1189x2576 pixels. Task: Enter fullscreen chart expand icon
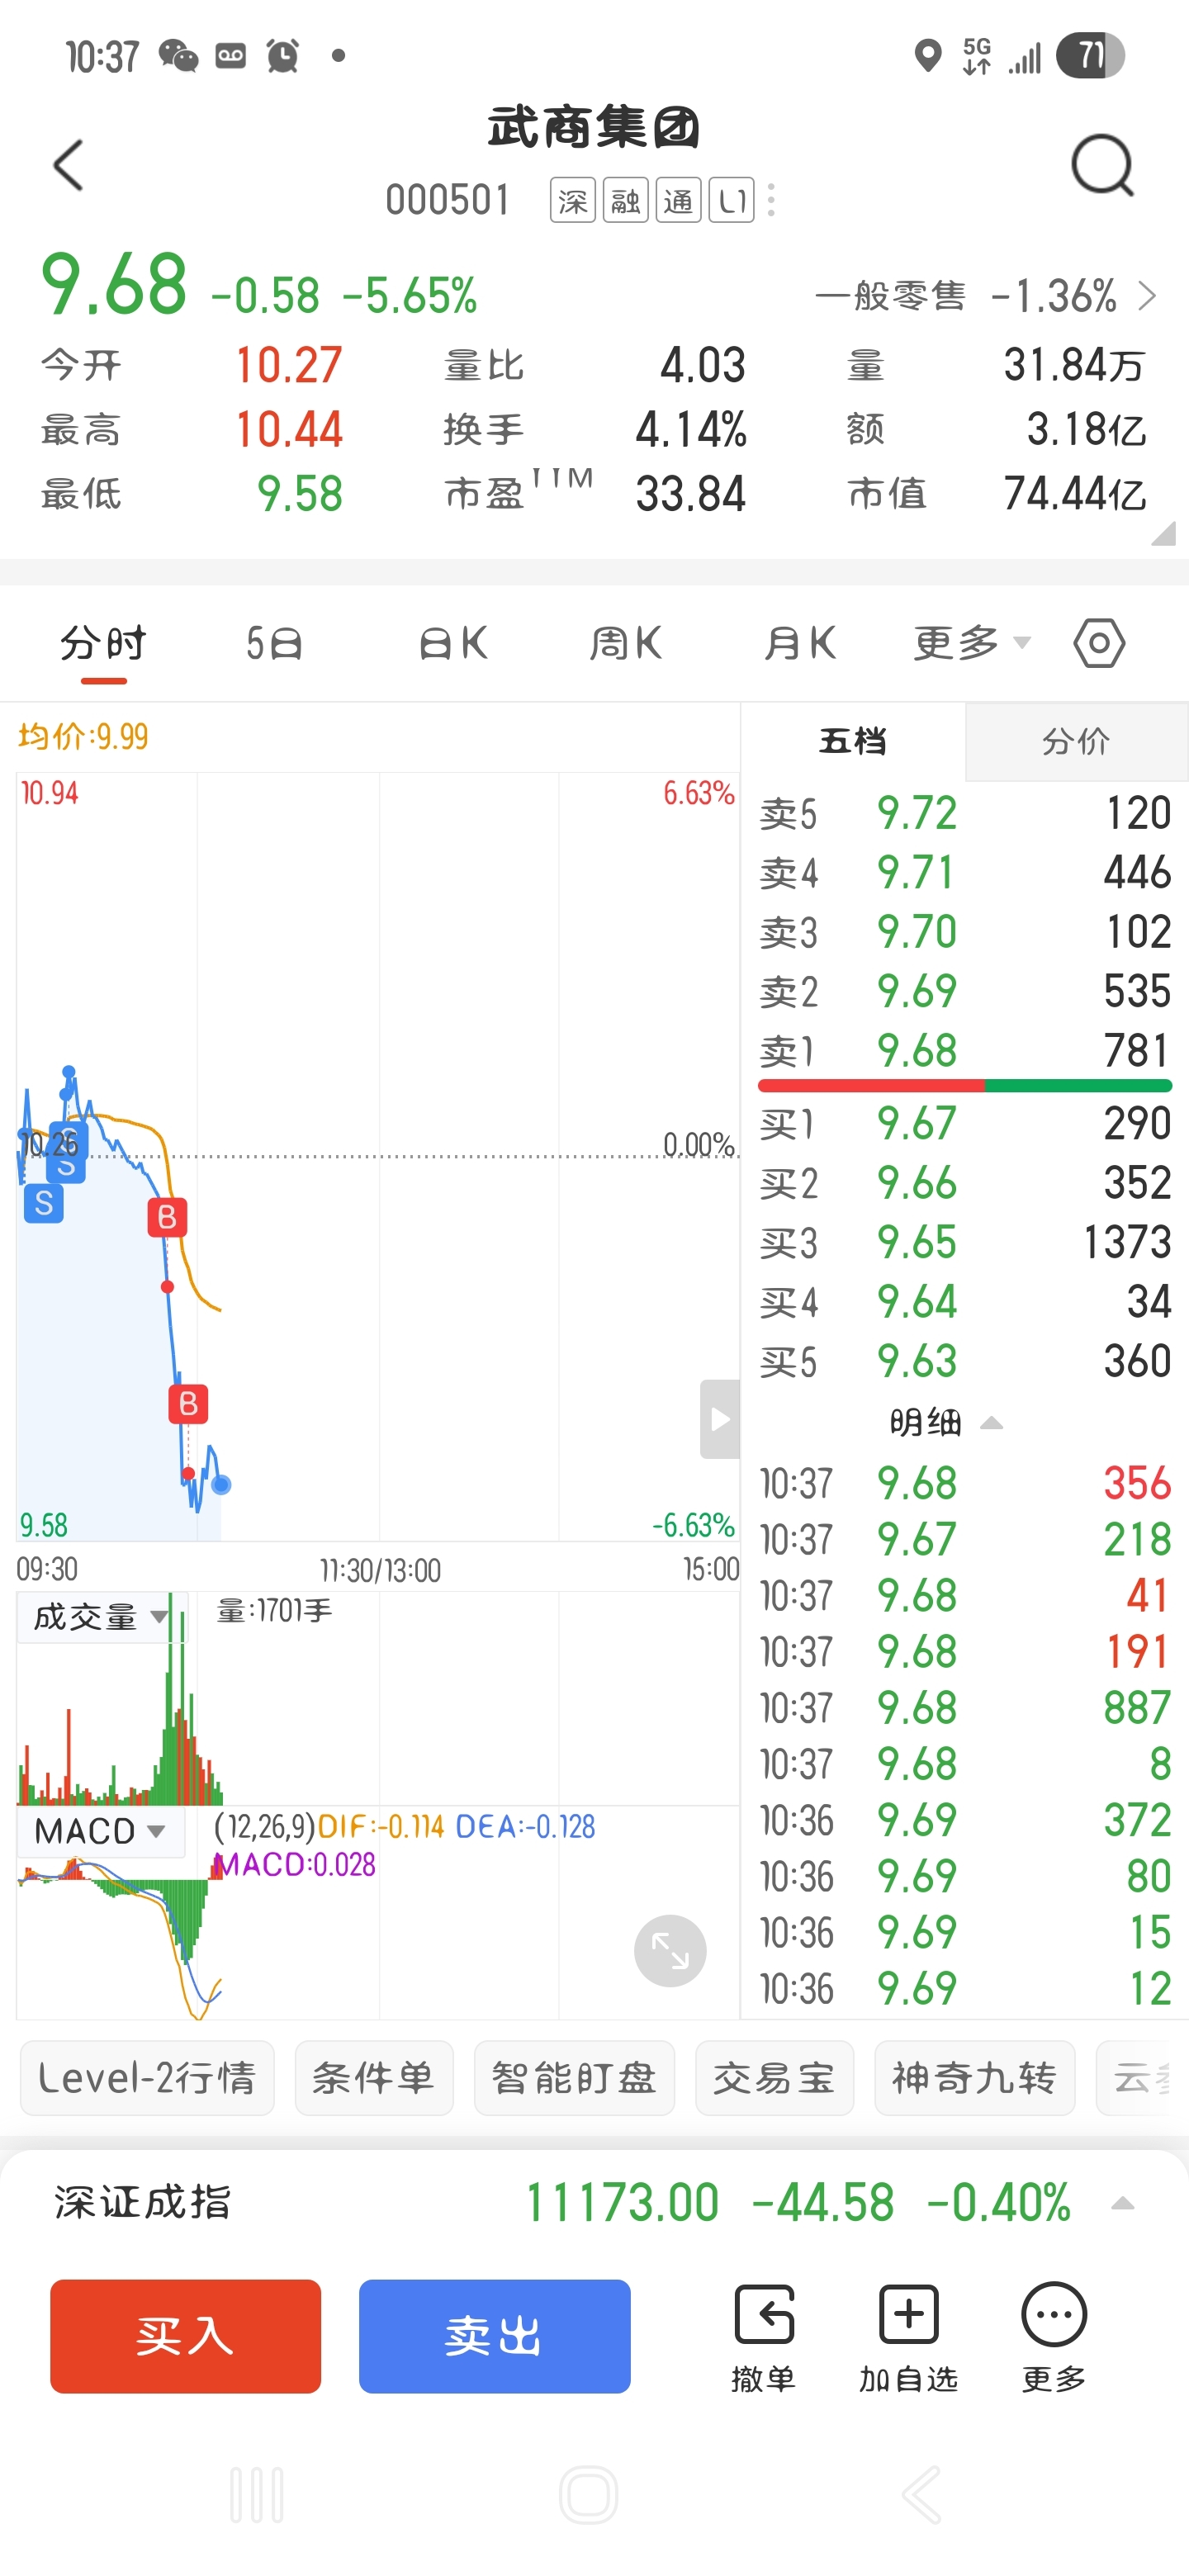point(670,1950)
